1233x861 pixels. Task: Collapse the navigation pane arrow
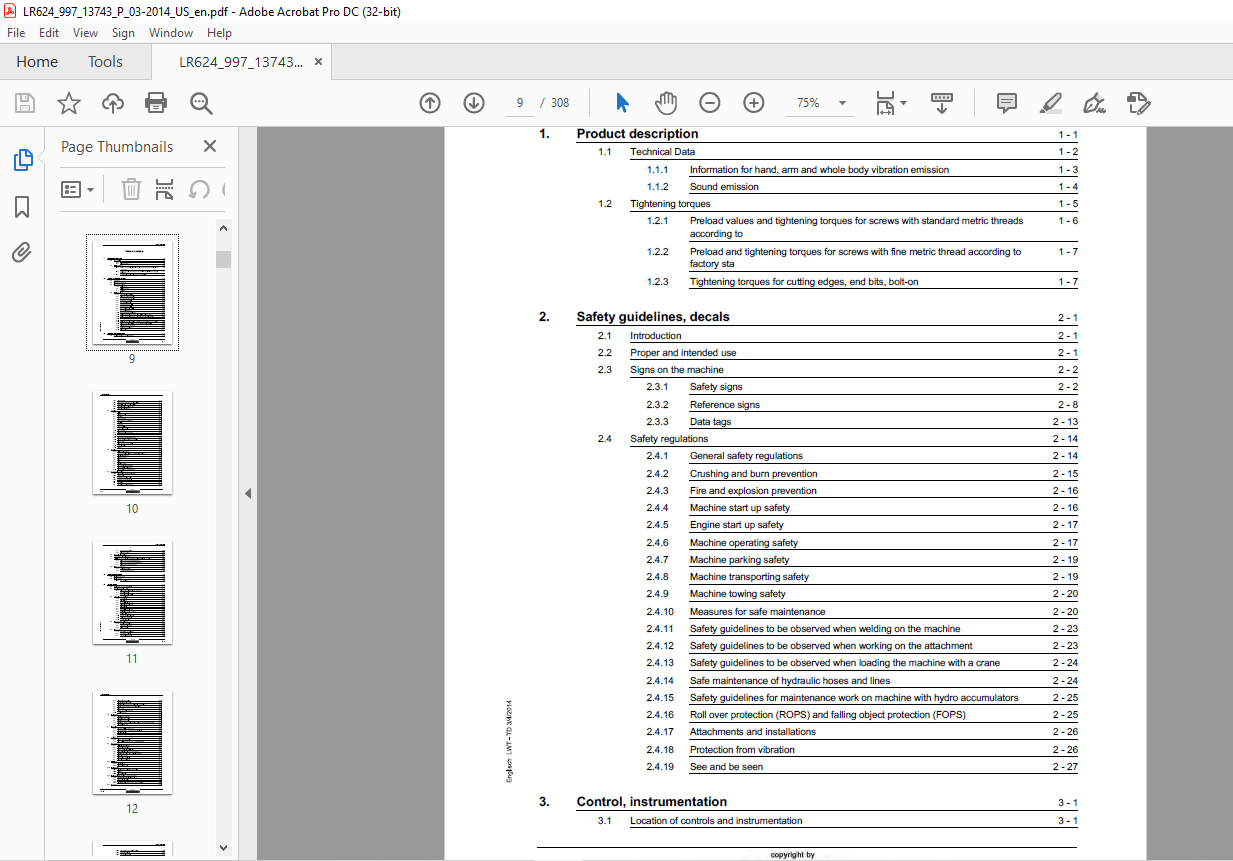click(x=248, y=493)
